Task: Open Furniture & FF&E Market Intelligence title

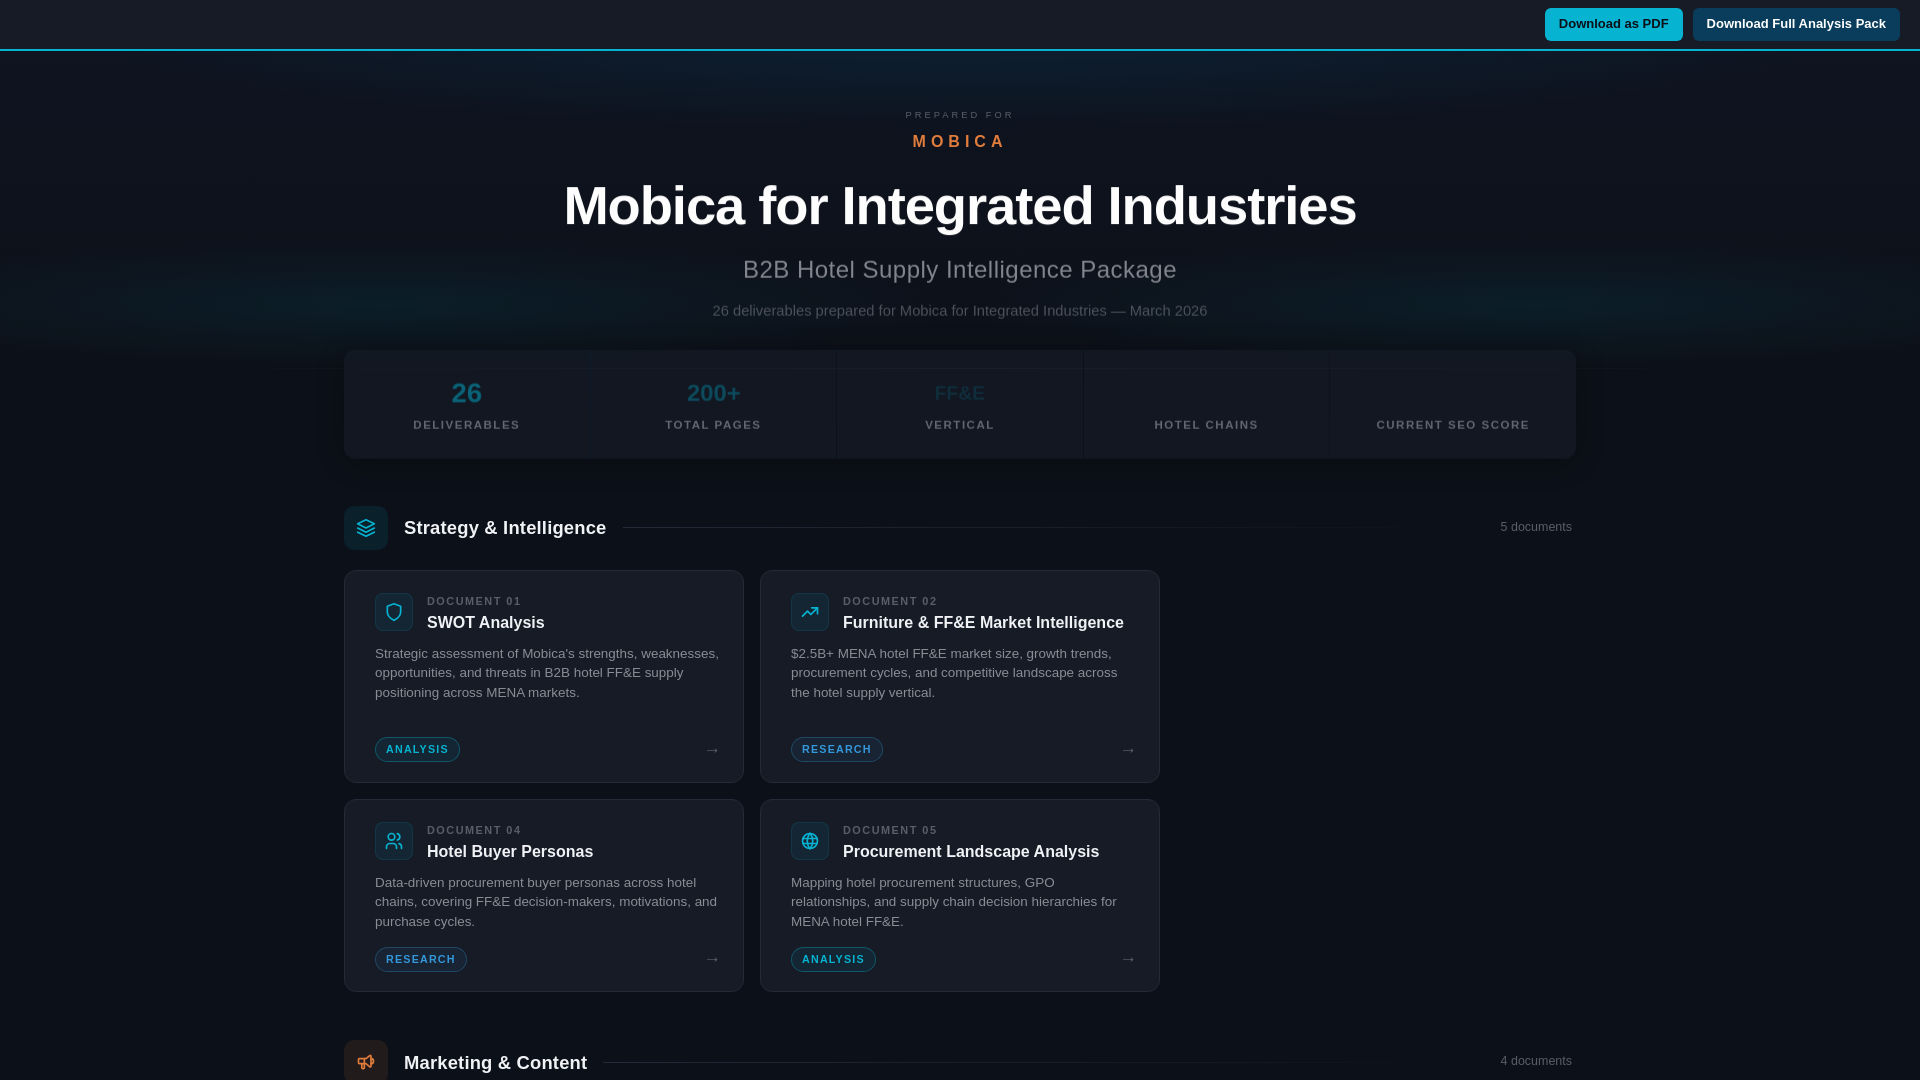Action: click(x=983, y=623)
